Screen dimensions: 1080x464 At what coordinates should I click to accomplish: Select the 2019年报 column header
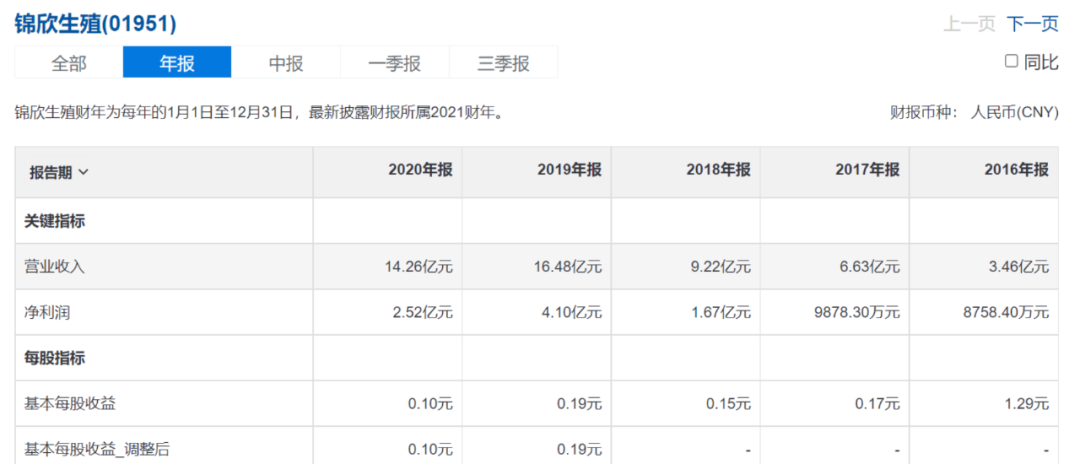[569, 170]
